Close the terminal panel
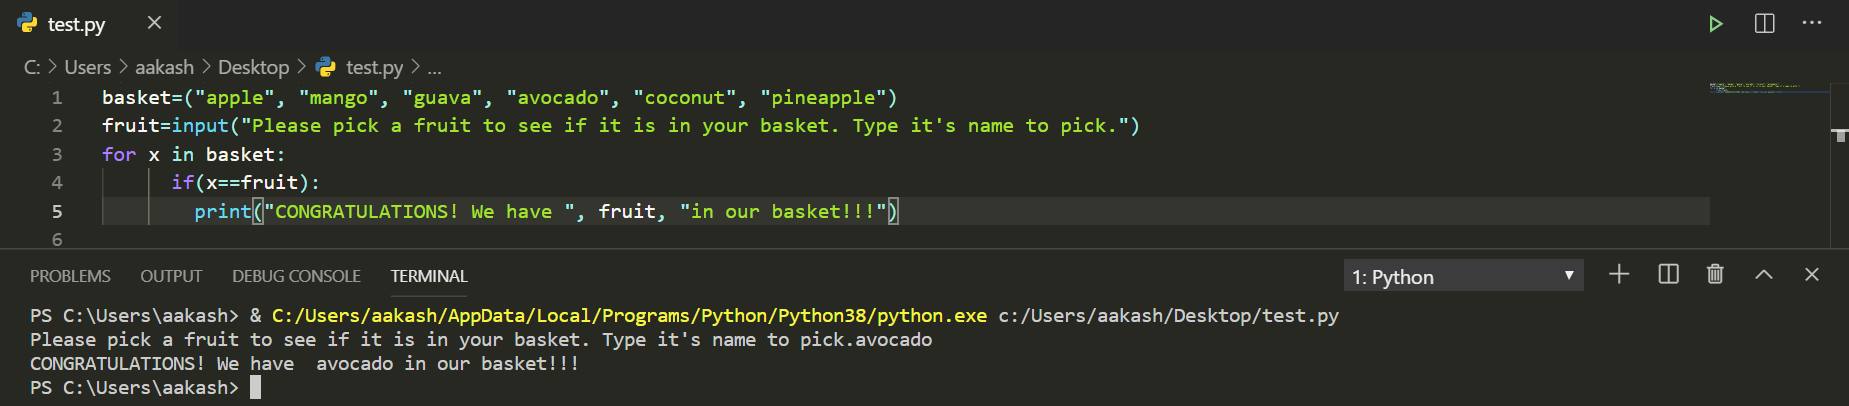 (1811, 275)
